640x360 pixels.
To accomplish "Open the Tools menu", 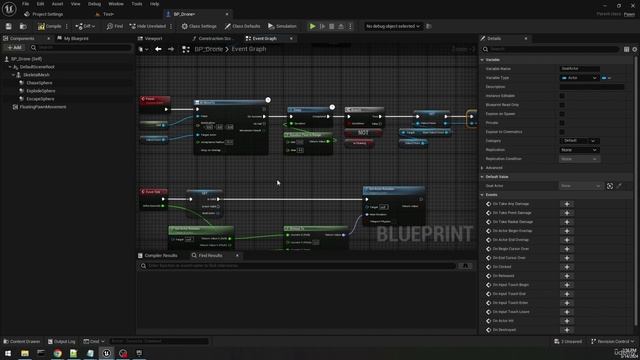I will click(x=137, y=4).
